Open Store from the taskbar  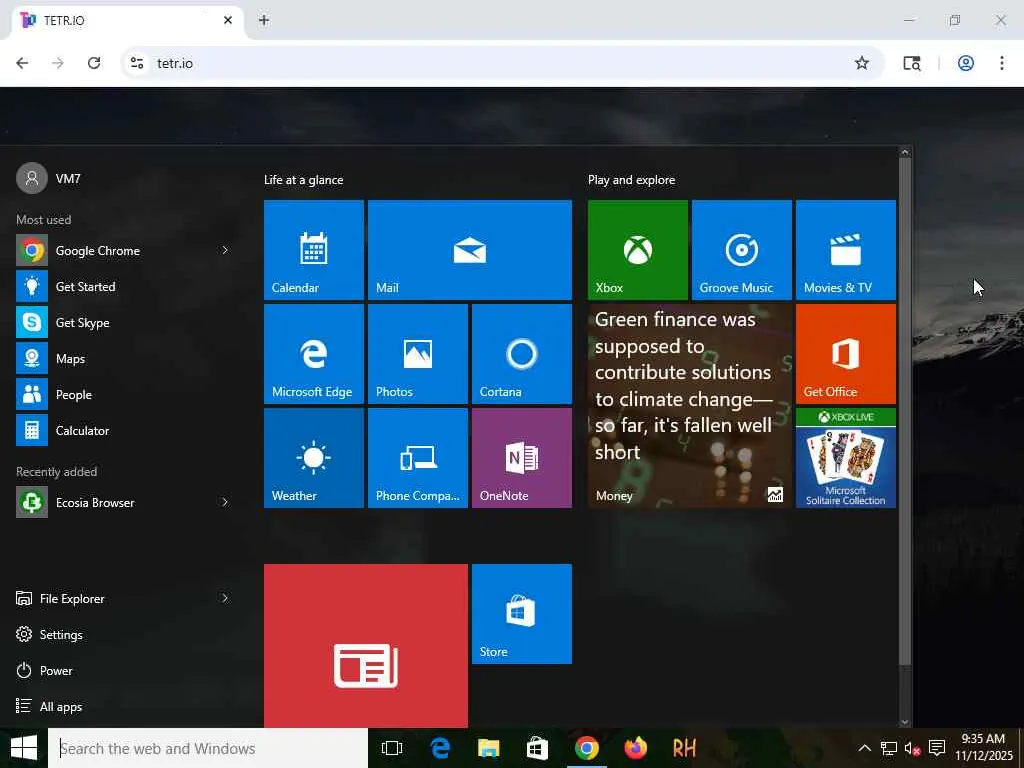(x=537, y=748)
